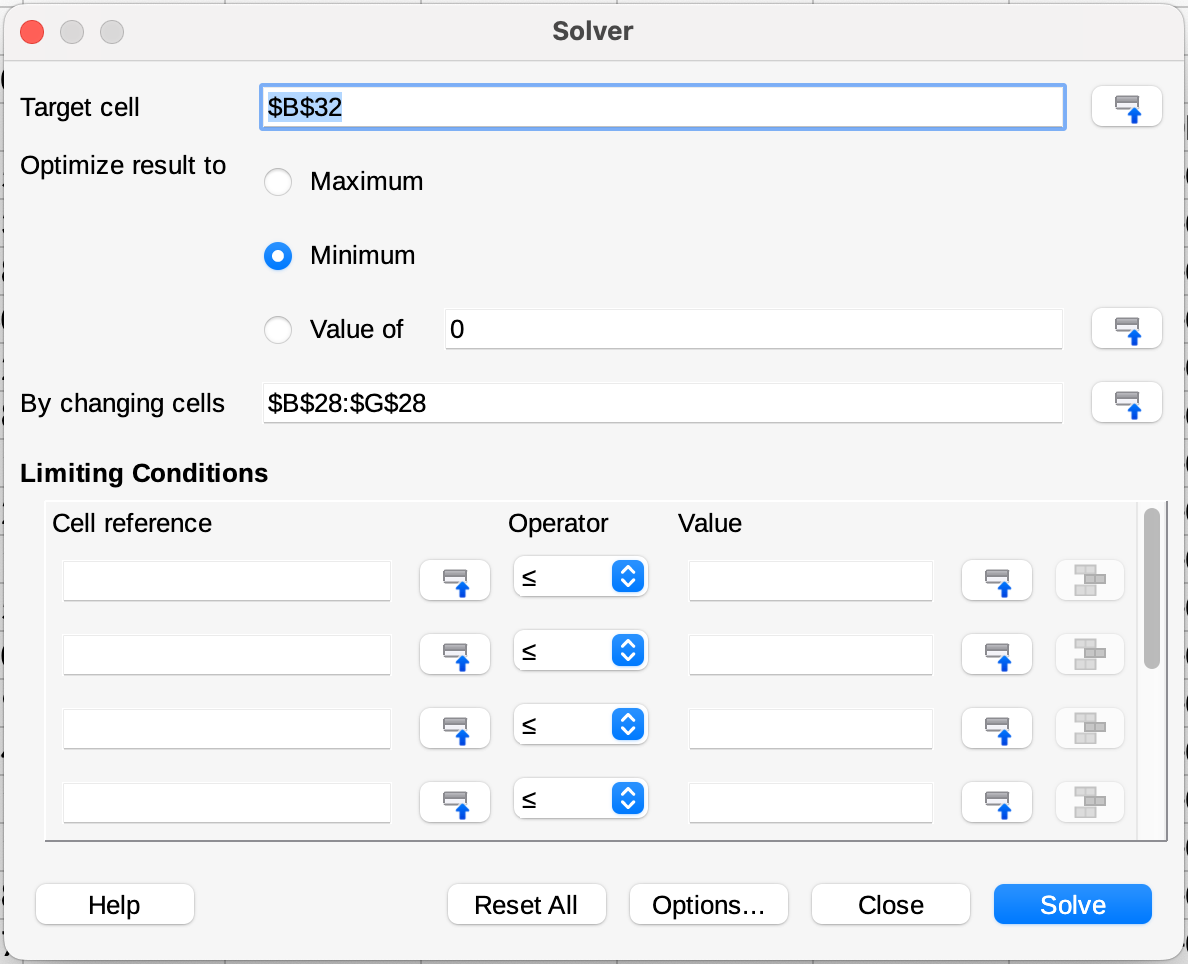This screenshot has height=964, width=1188.
Task: Click second row cell reference shrink icon
Action: click(x=455, y=654)
